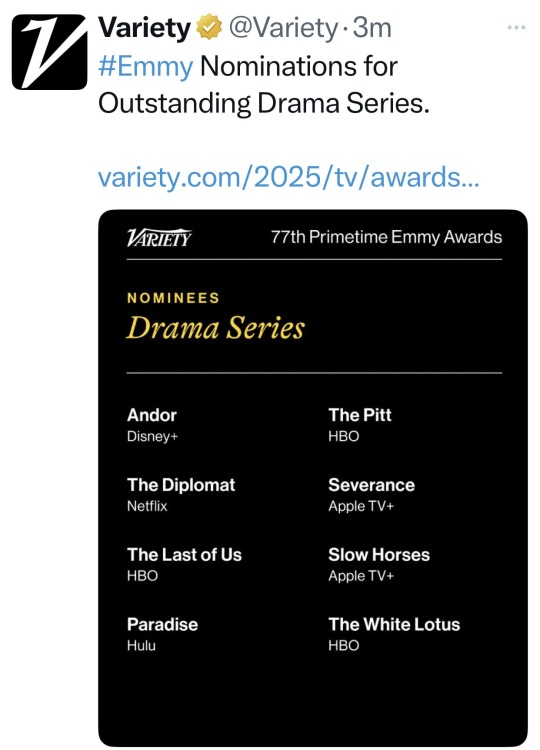Open Variety's profile avatar
Viewport: 540px width, 750px height.
click(x=50, y=52)
